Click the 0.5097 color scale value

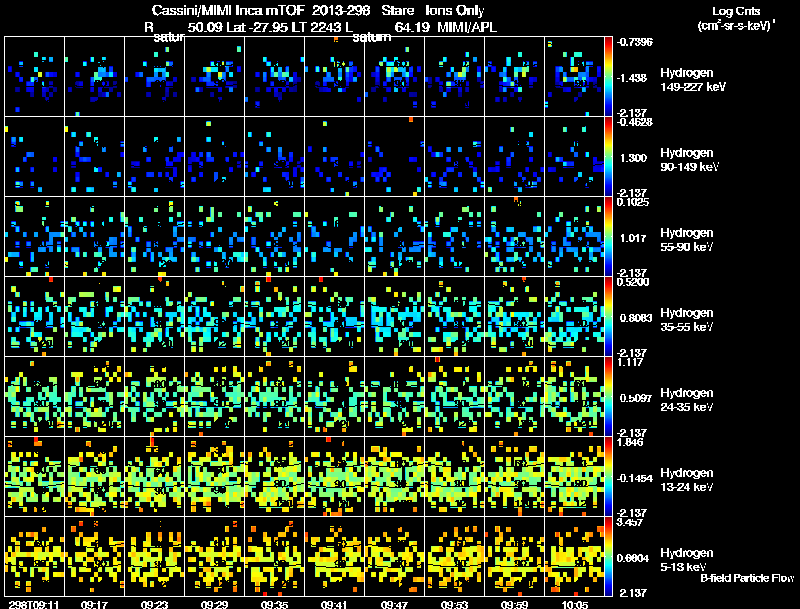[636, 398]
